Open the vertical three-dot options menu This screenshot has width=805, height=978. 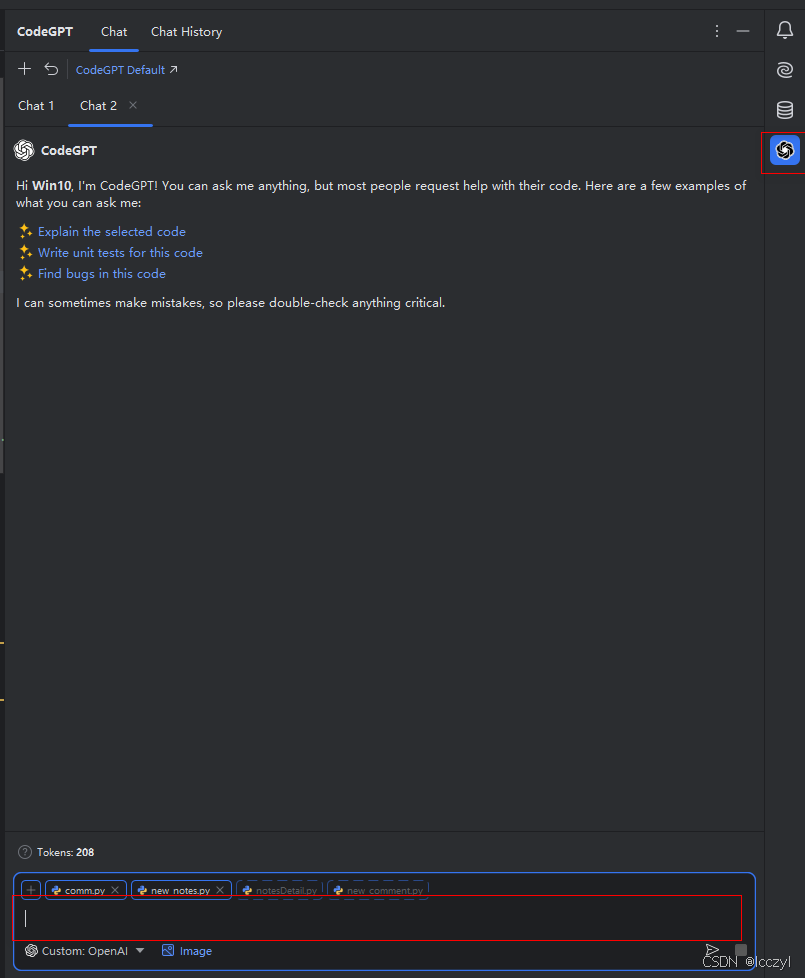pyautogui.click(x=717, y=31)
